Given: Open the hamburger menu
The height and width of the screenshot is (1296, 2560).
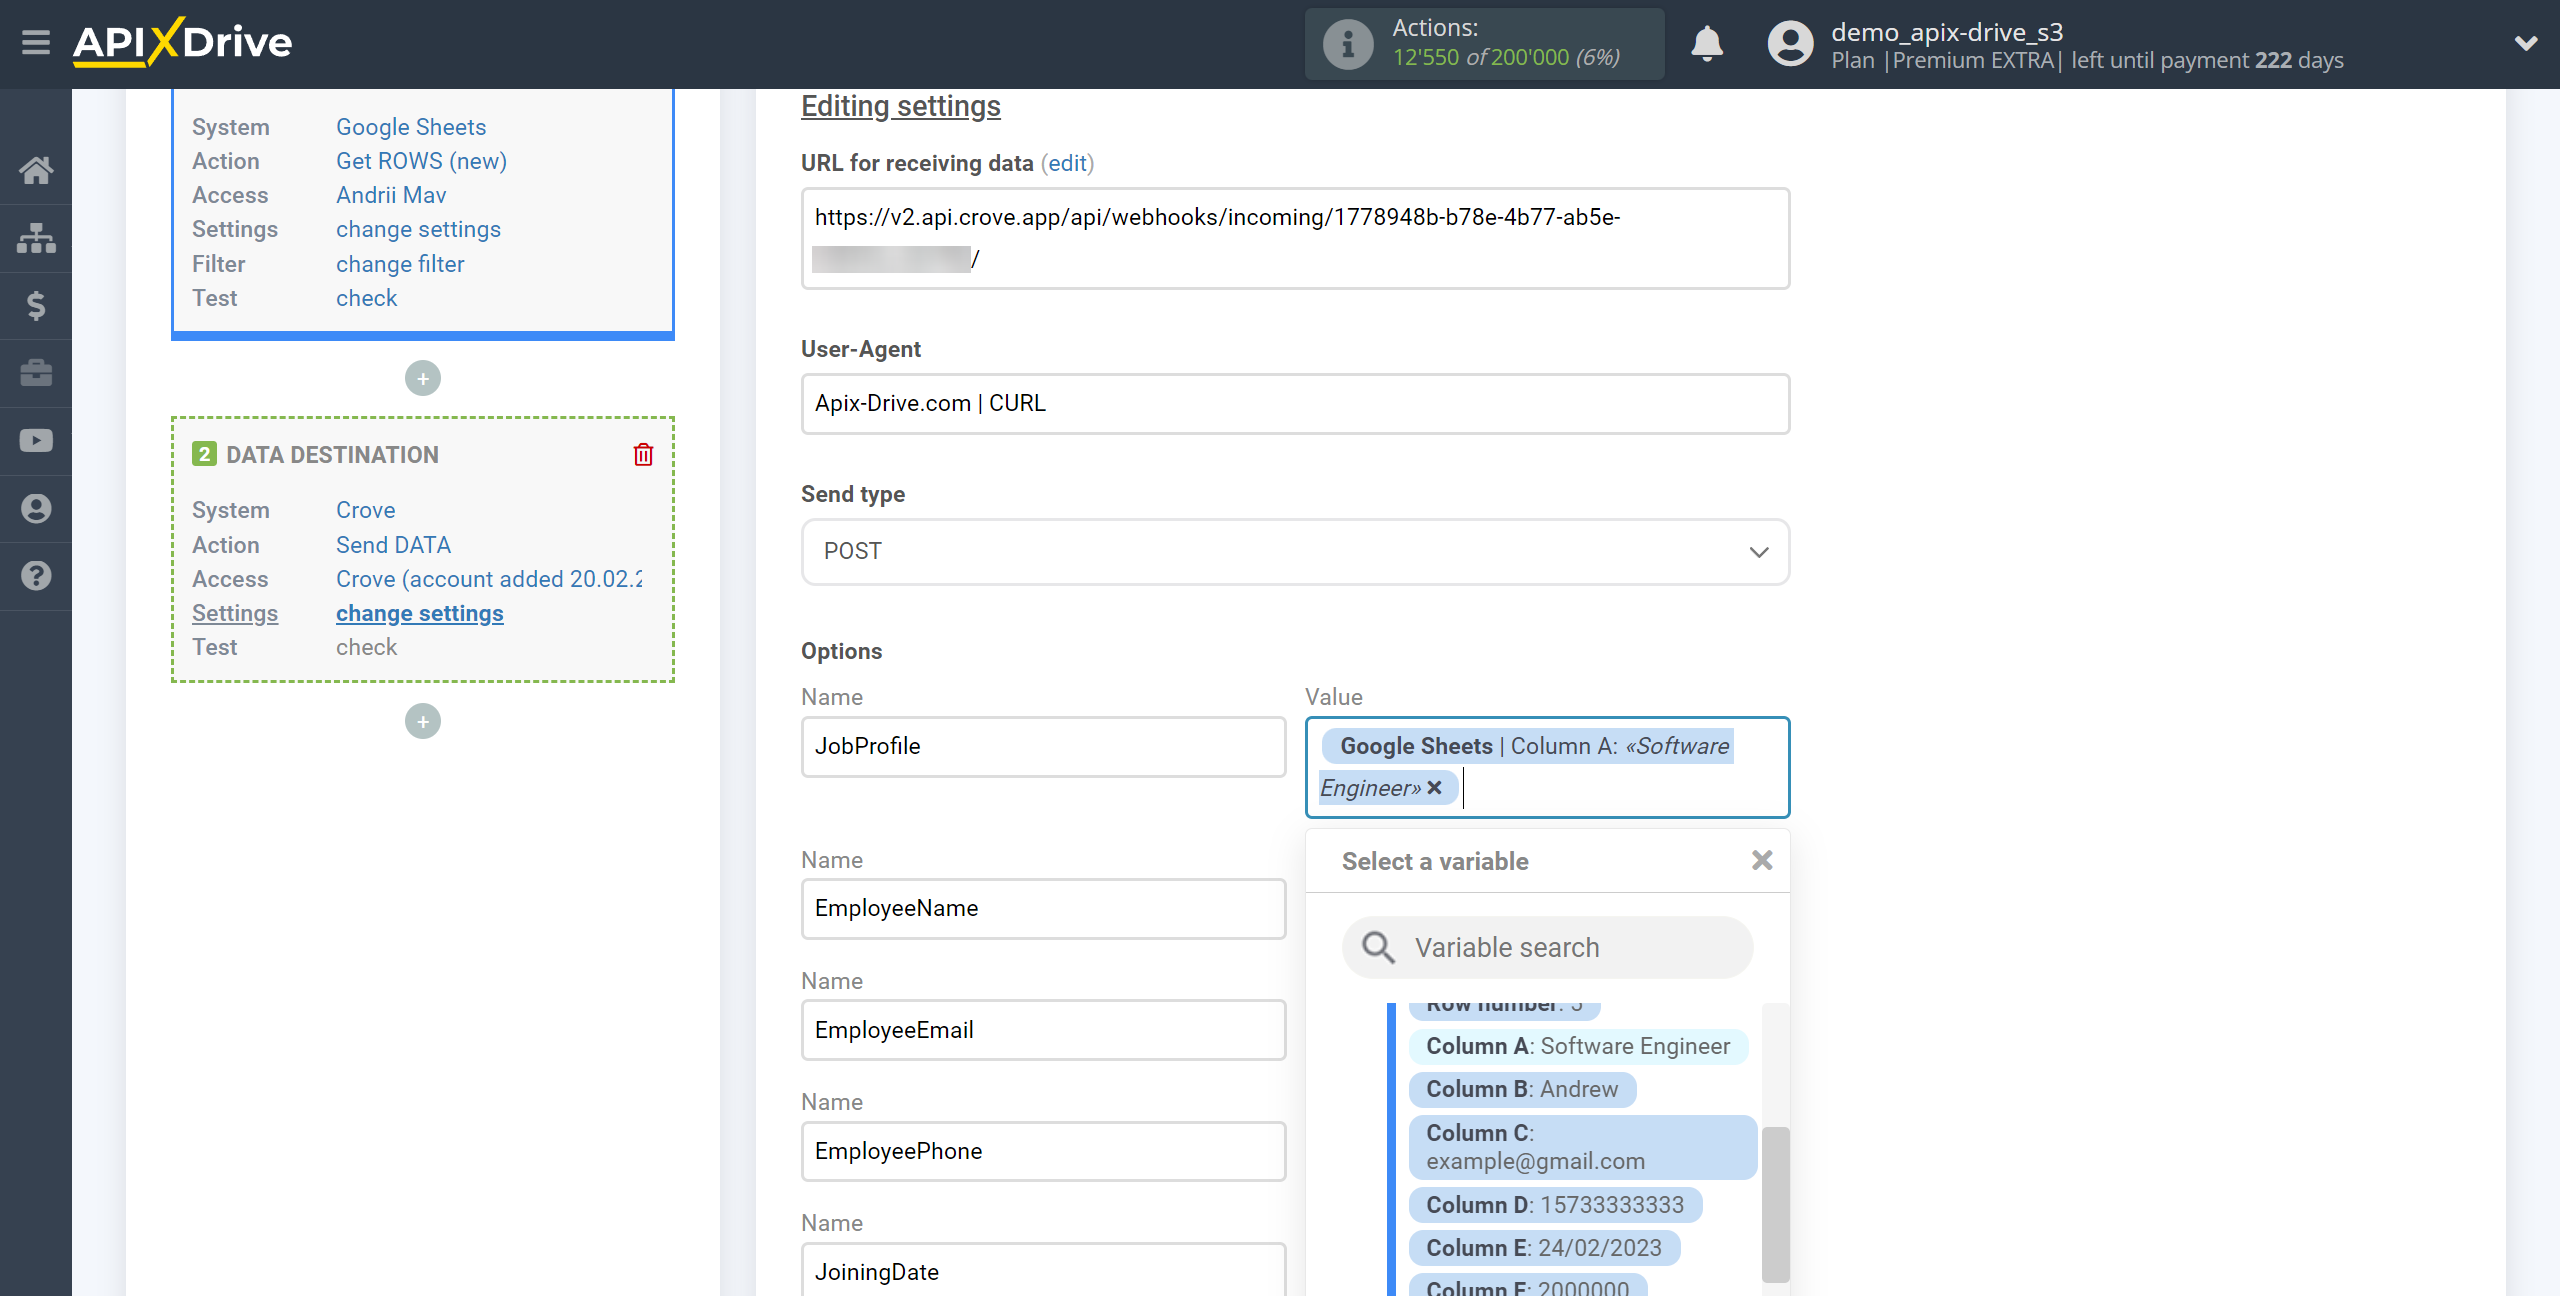Looking at the screenshot, I should [36, 43].
